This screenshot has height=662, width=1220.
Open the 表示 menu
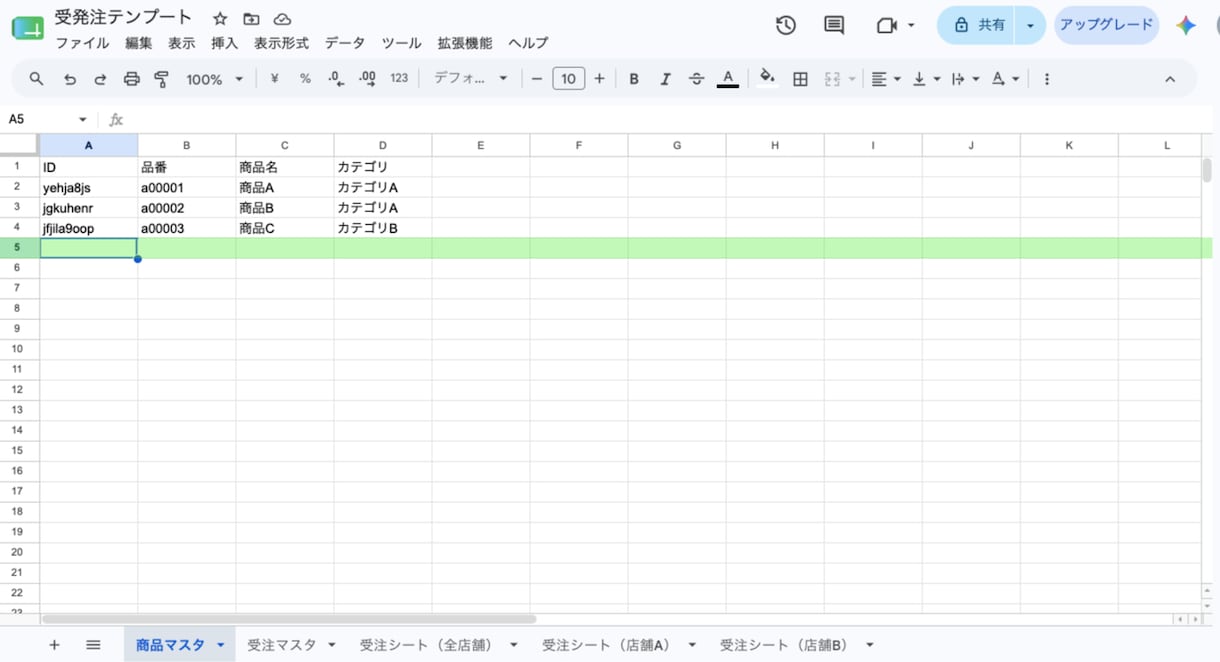click(x=182, y=44)
